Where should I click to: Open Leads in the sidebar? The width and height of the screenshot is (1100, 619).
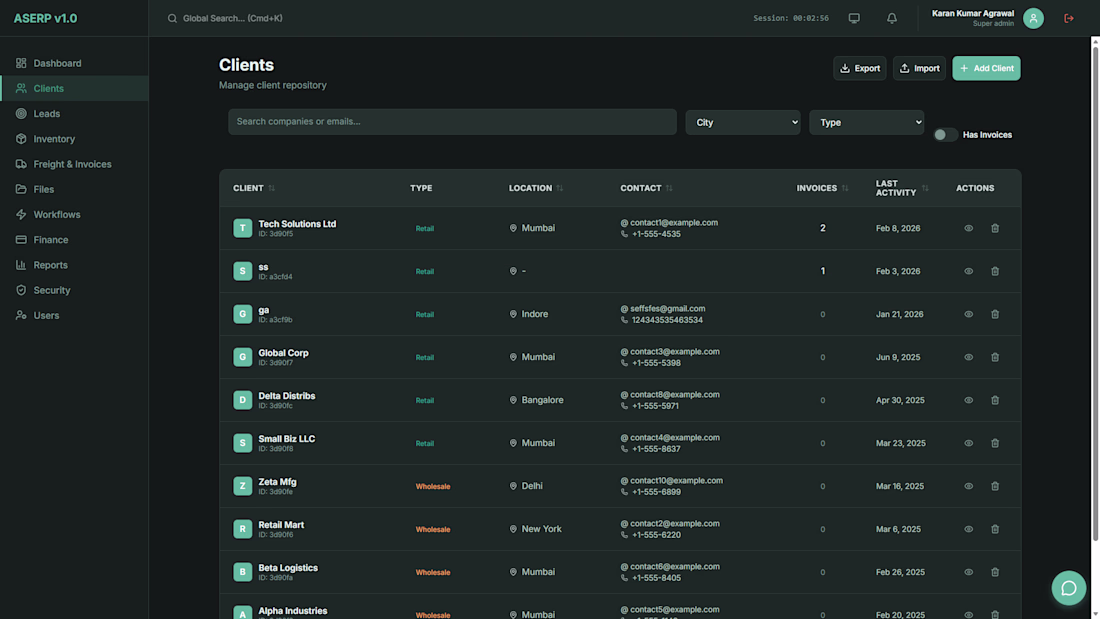pos(74,114)
